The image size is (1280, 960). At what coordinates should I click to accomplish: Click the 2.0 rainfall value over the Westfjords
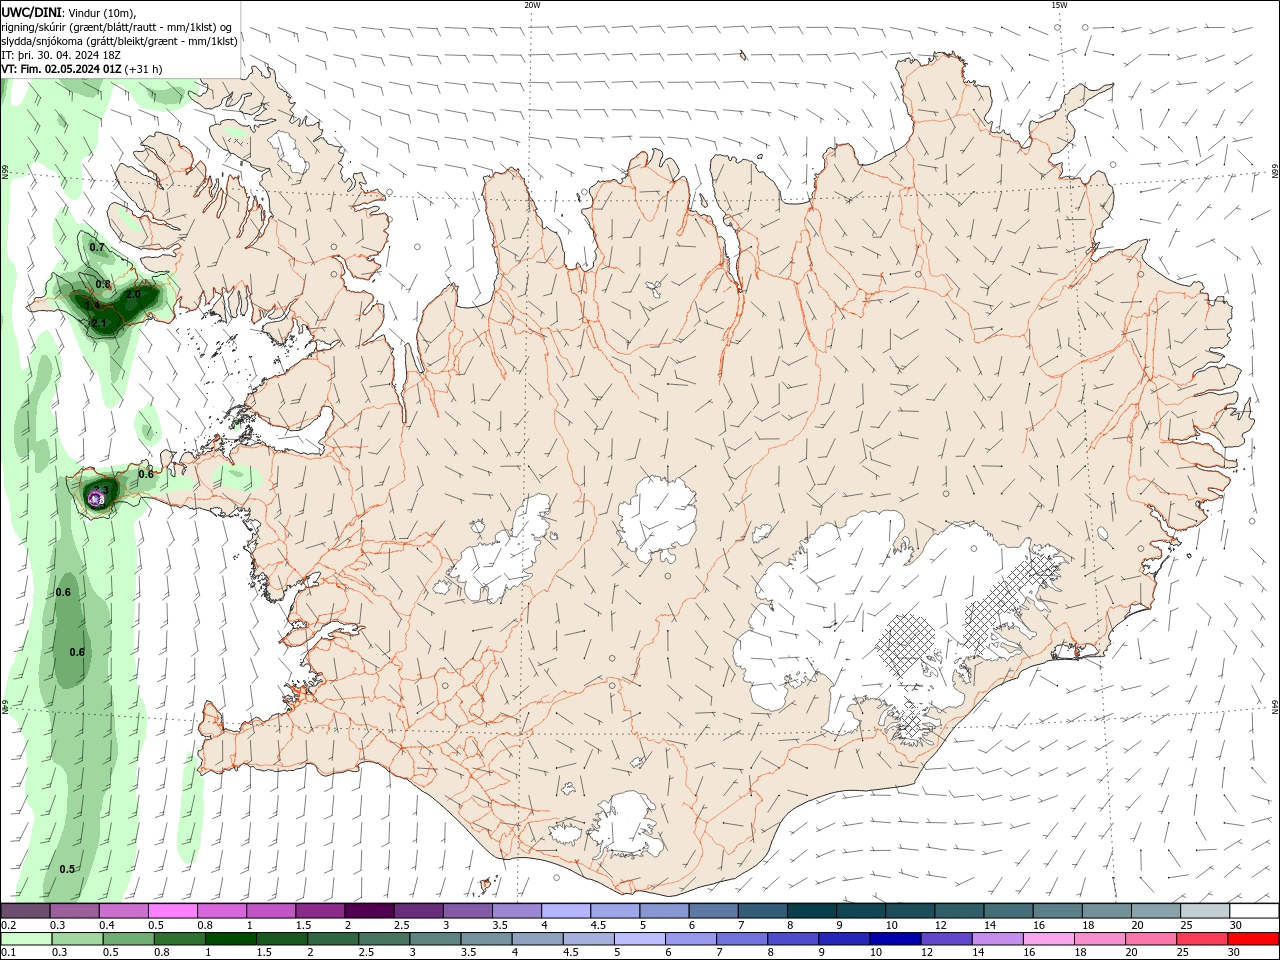(133, 294)
